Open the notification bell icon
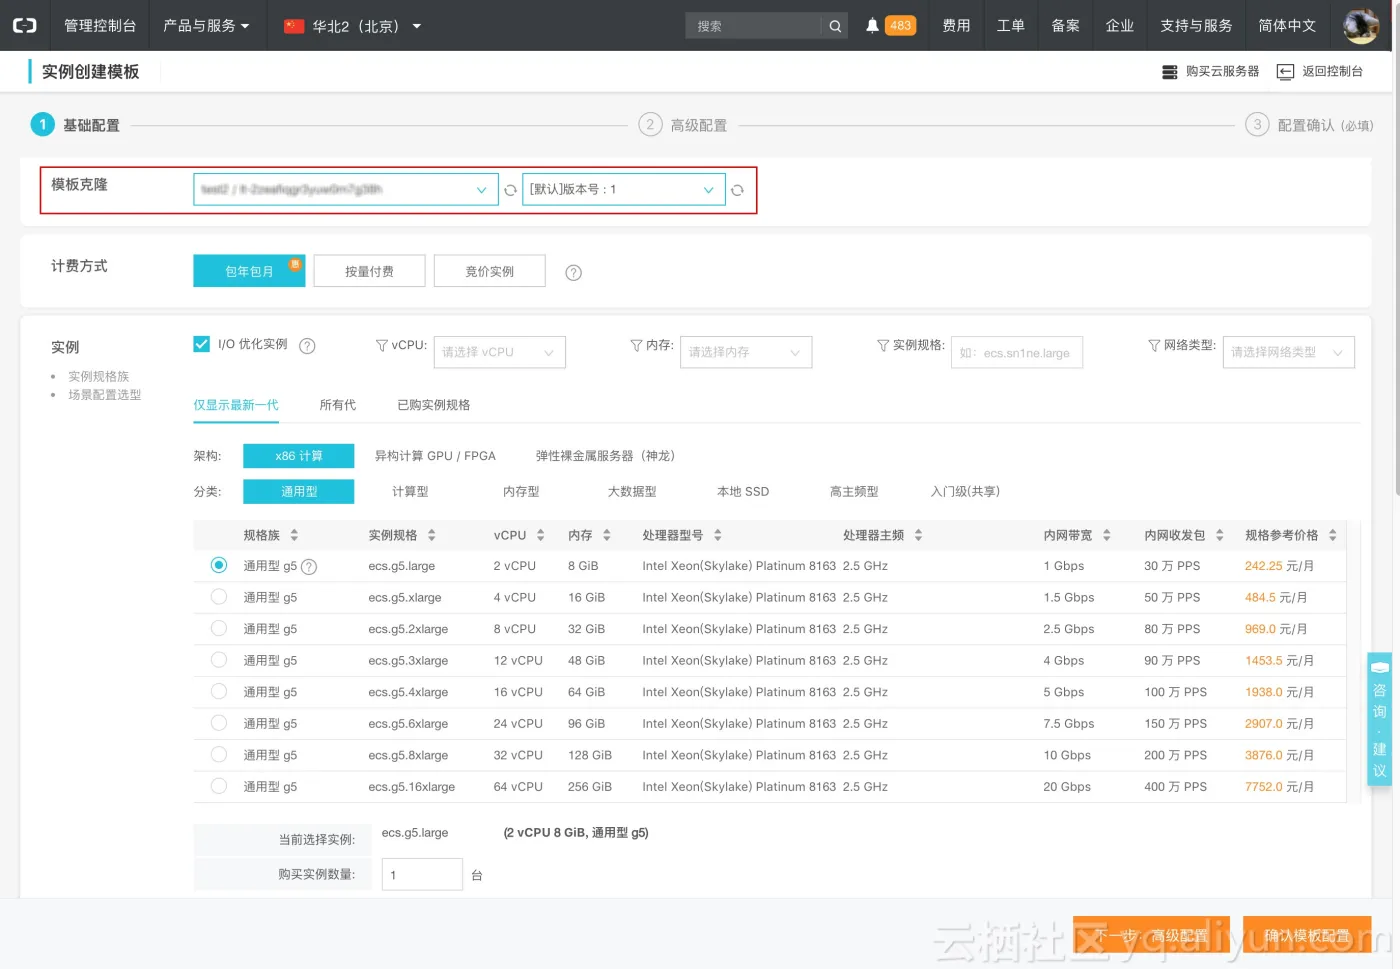 pyautogui.click(x=872, y=25)
